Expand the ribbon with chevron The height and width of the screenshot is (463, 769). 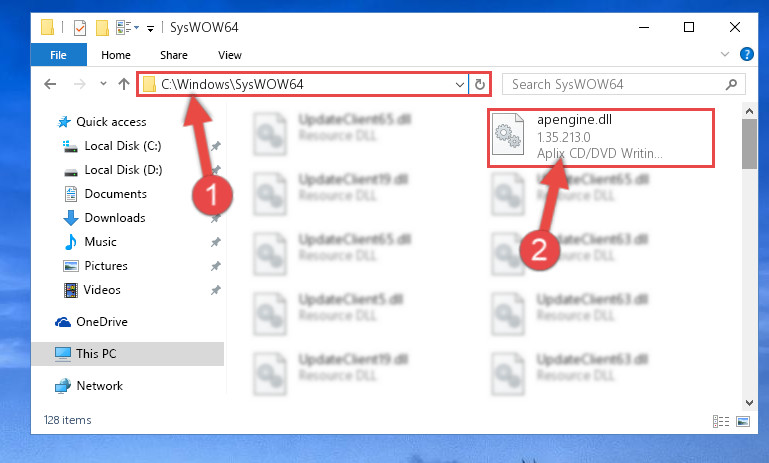(x=725, y=54)
